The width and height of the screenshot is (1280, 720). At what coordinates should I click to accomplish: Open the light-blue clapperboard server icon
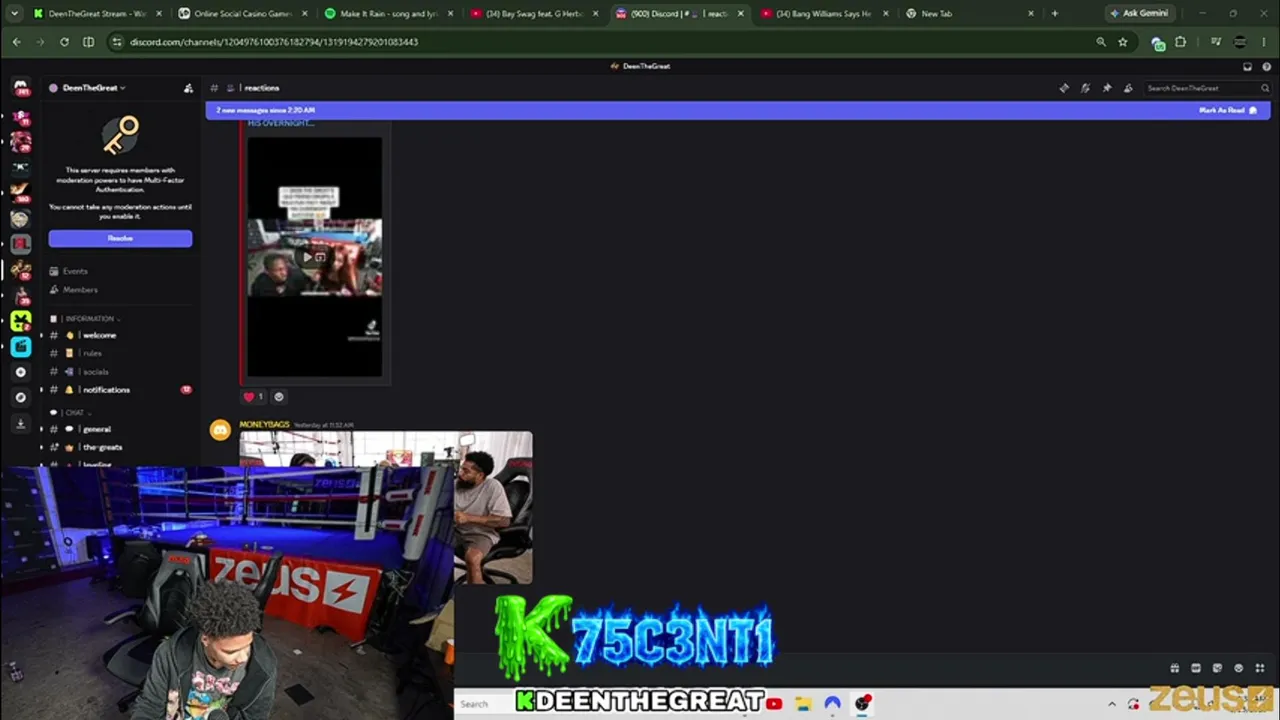click(20, 347)
